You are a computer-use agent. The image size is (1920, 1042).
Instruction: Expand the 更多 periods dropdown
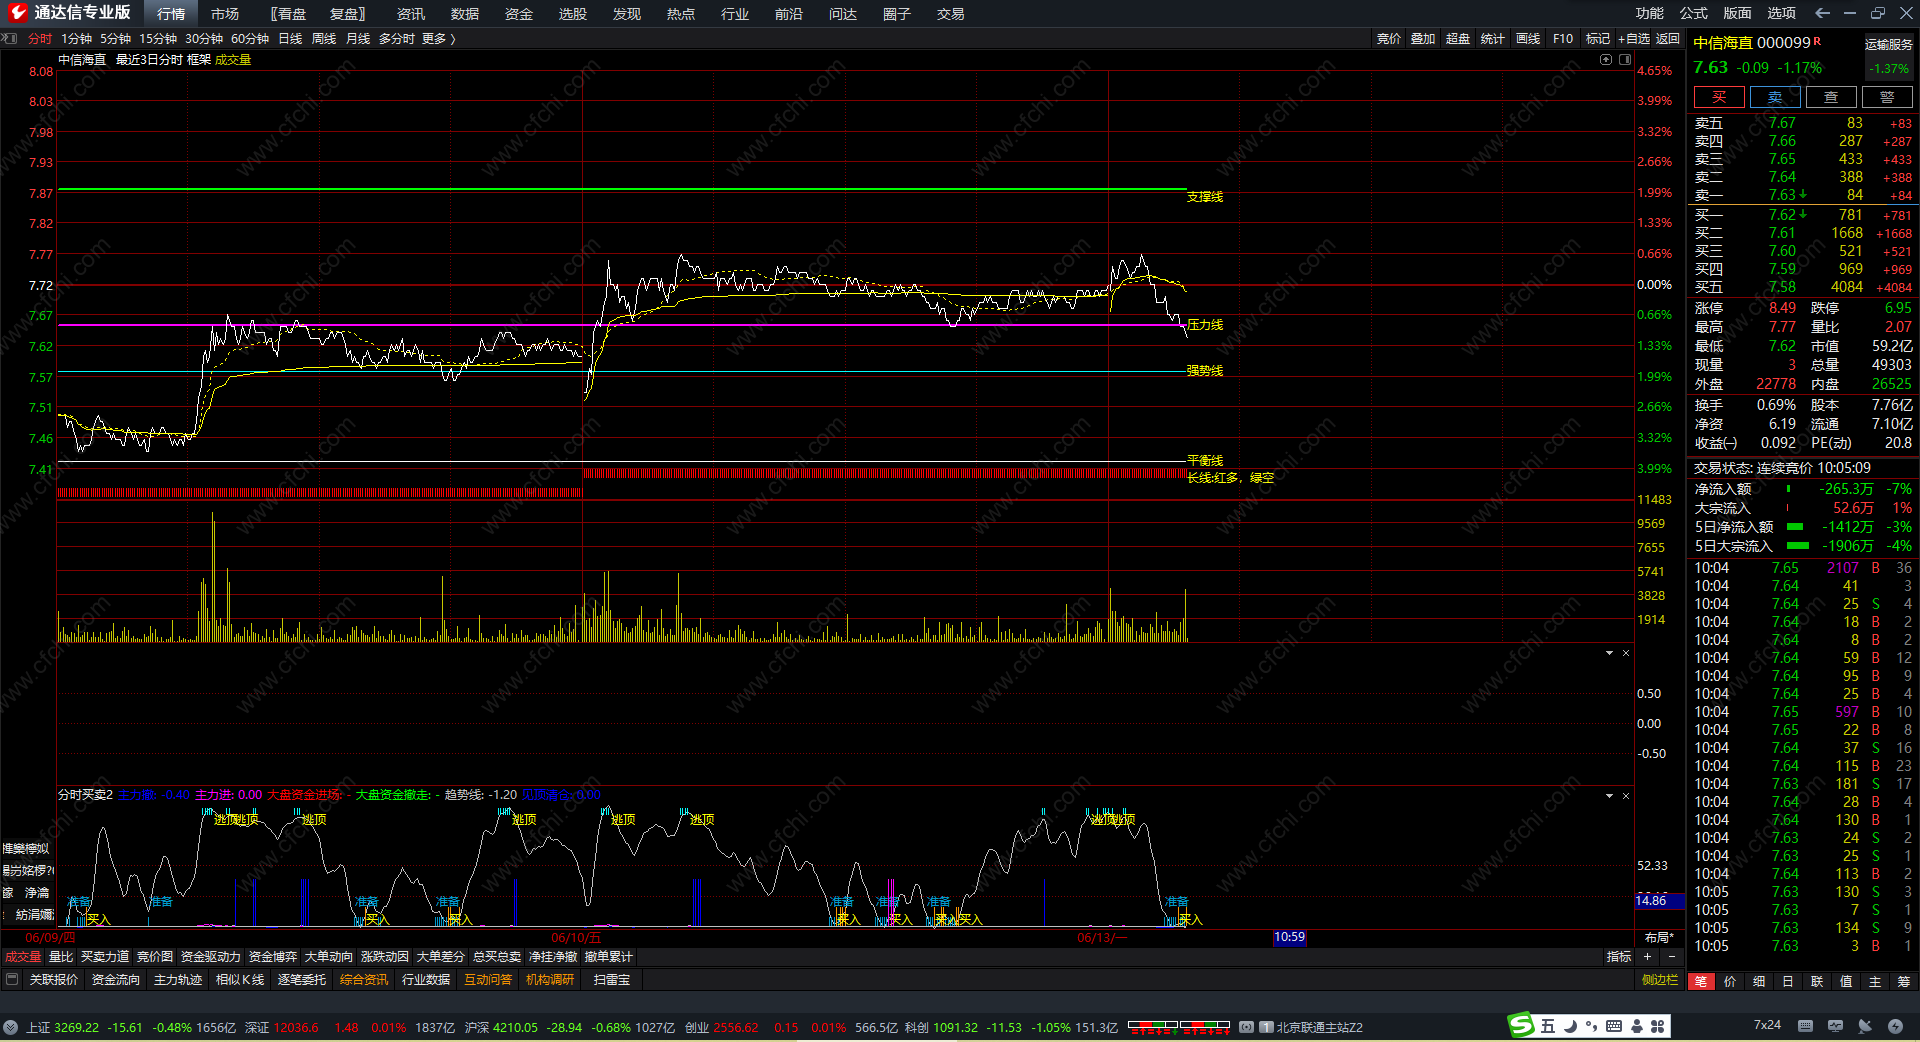pos(438,39)
